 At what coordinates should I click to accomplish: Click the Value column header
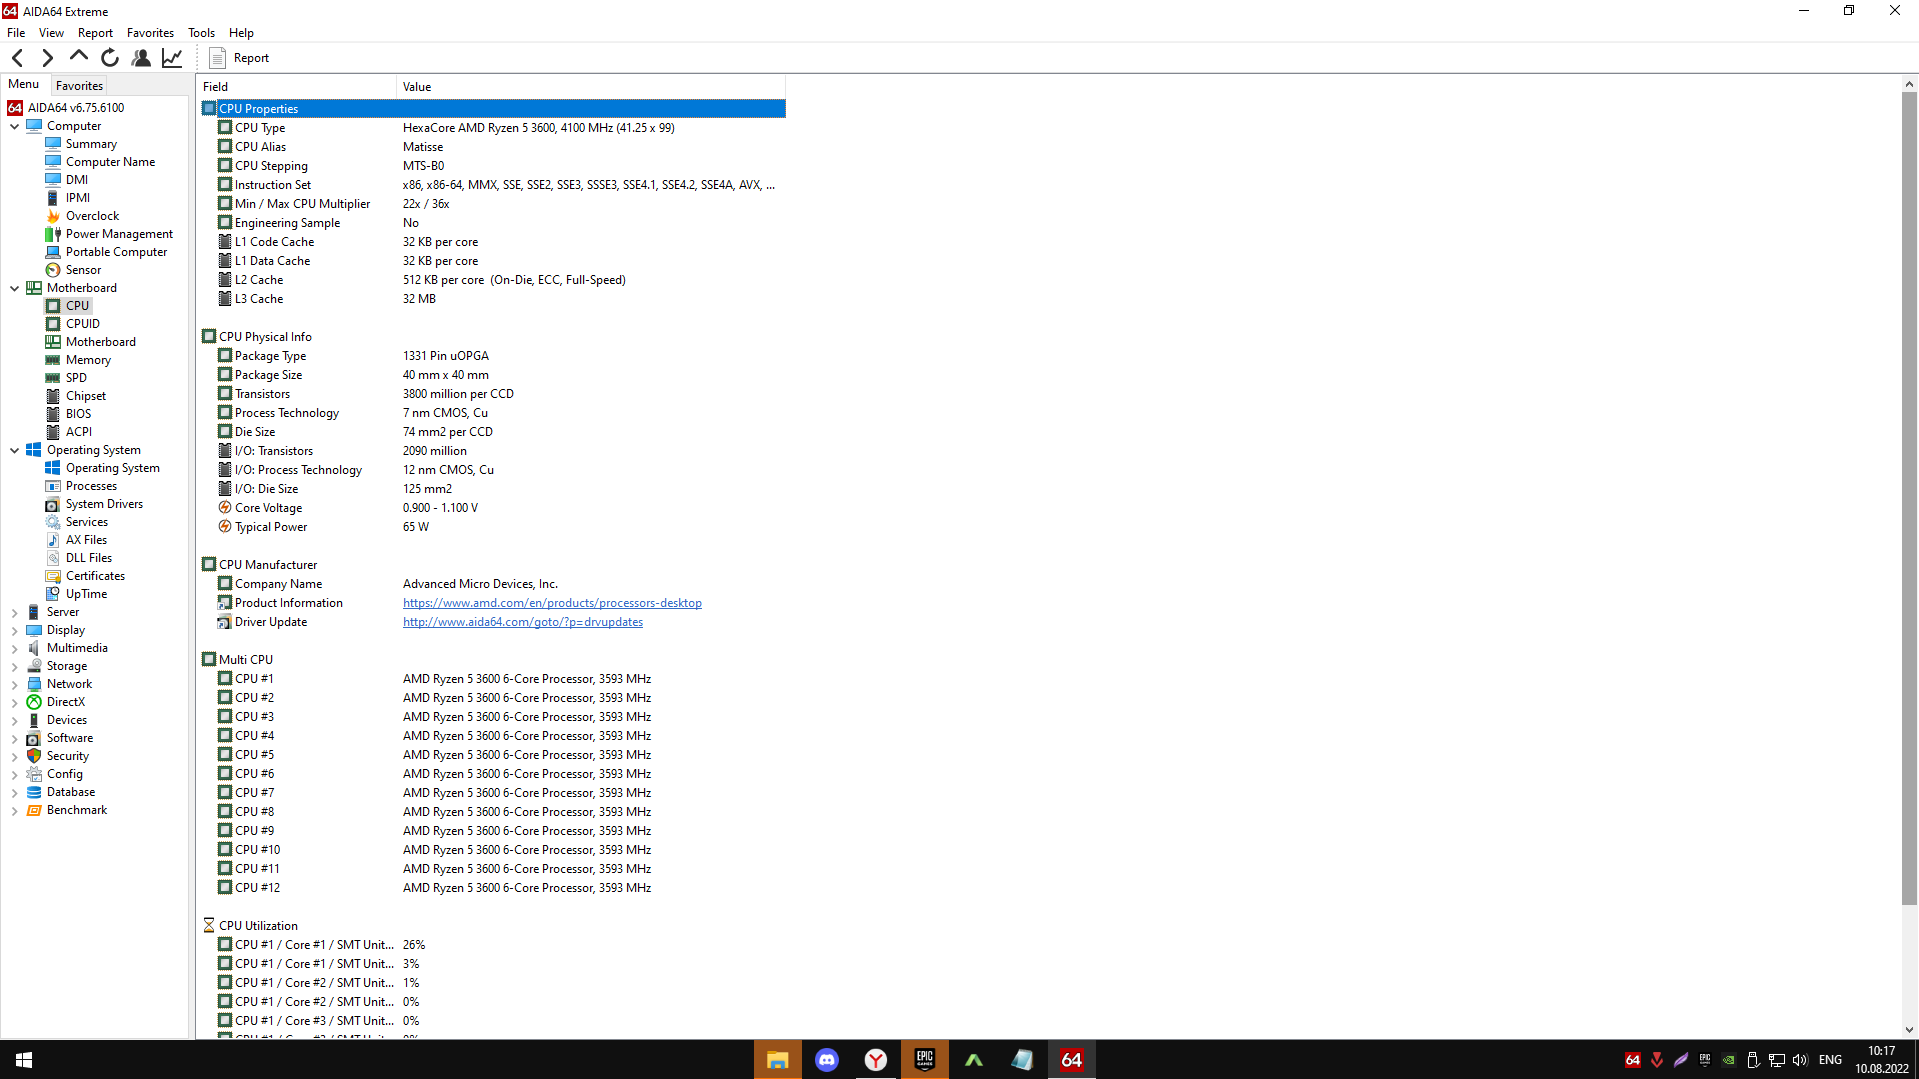click(x=591, y=87)
